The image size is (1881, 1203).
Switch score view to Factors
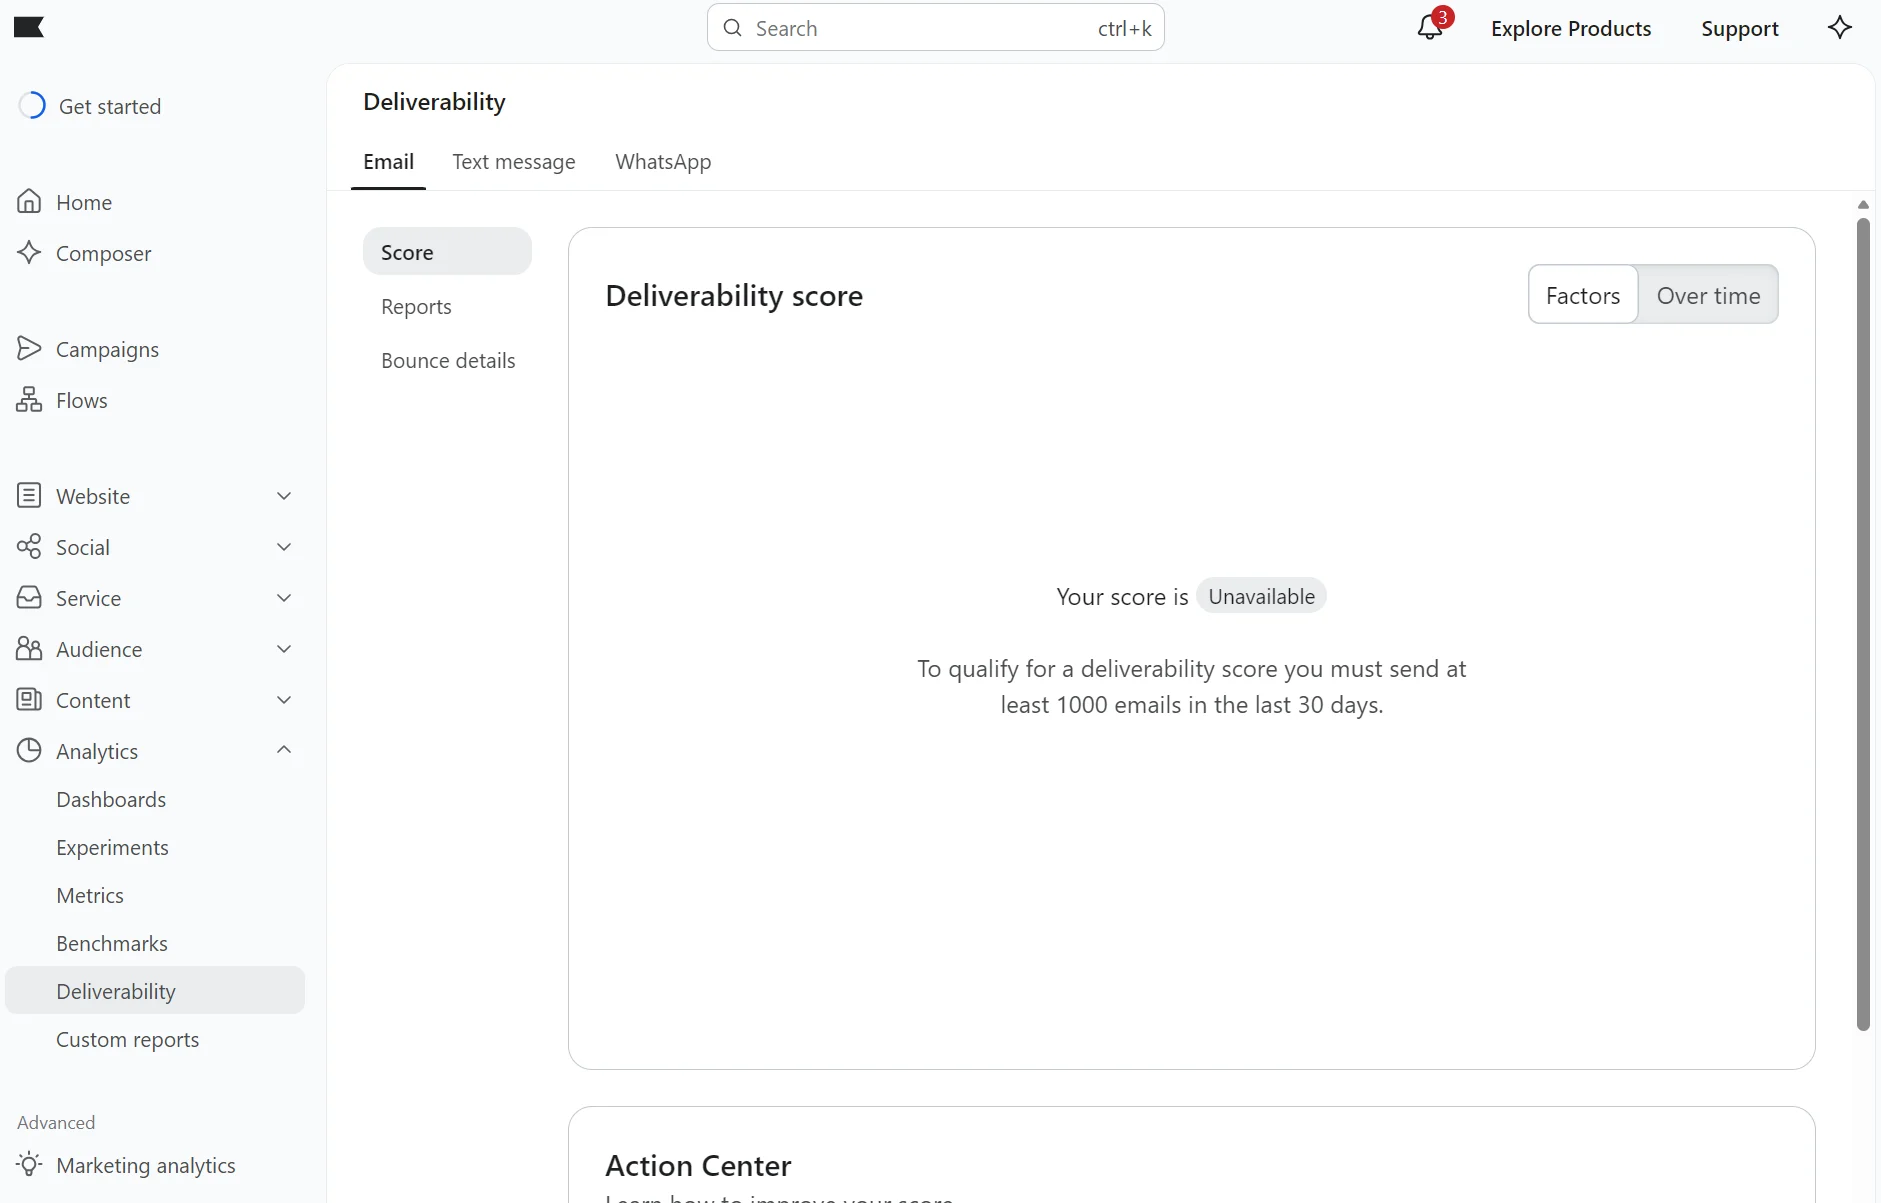(1583, 295)
